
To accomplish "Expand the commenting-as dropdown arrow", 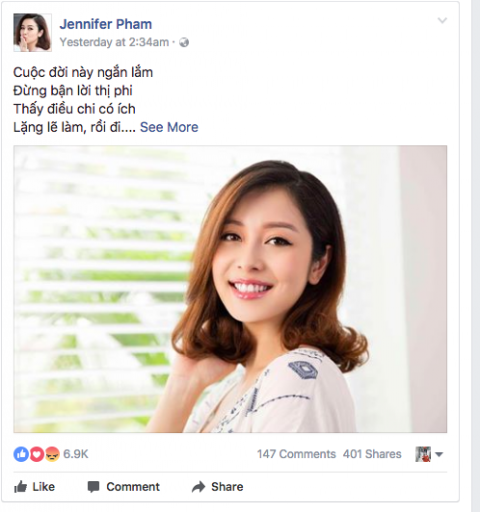I will [x=439, y=454].
